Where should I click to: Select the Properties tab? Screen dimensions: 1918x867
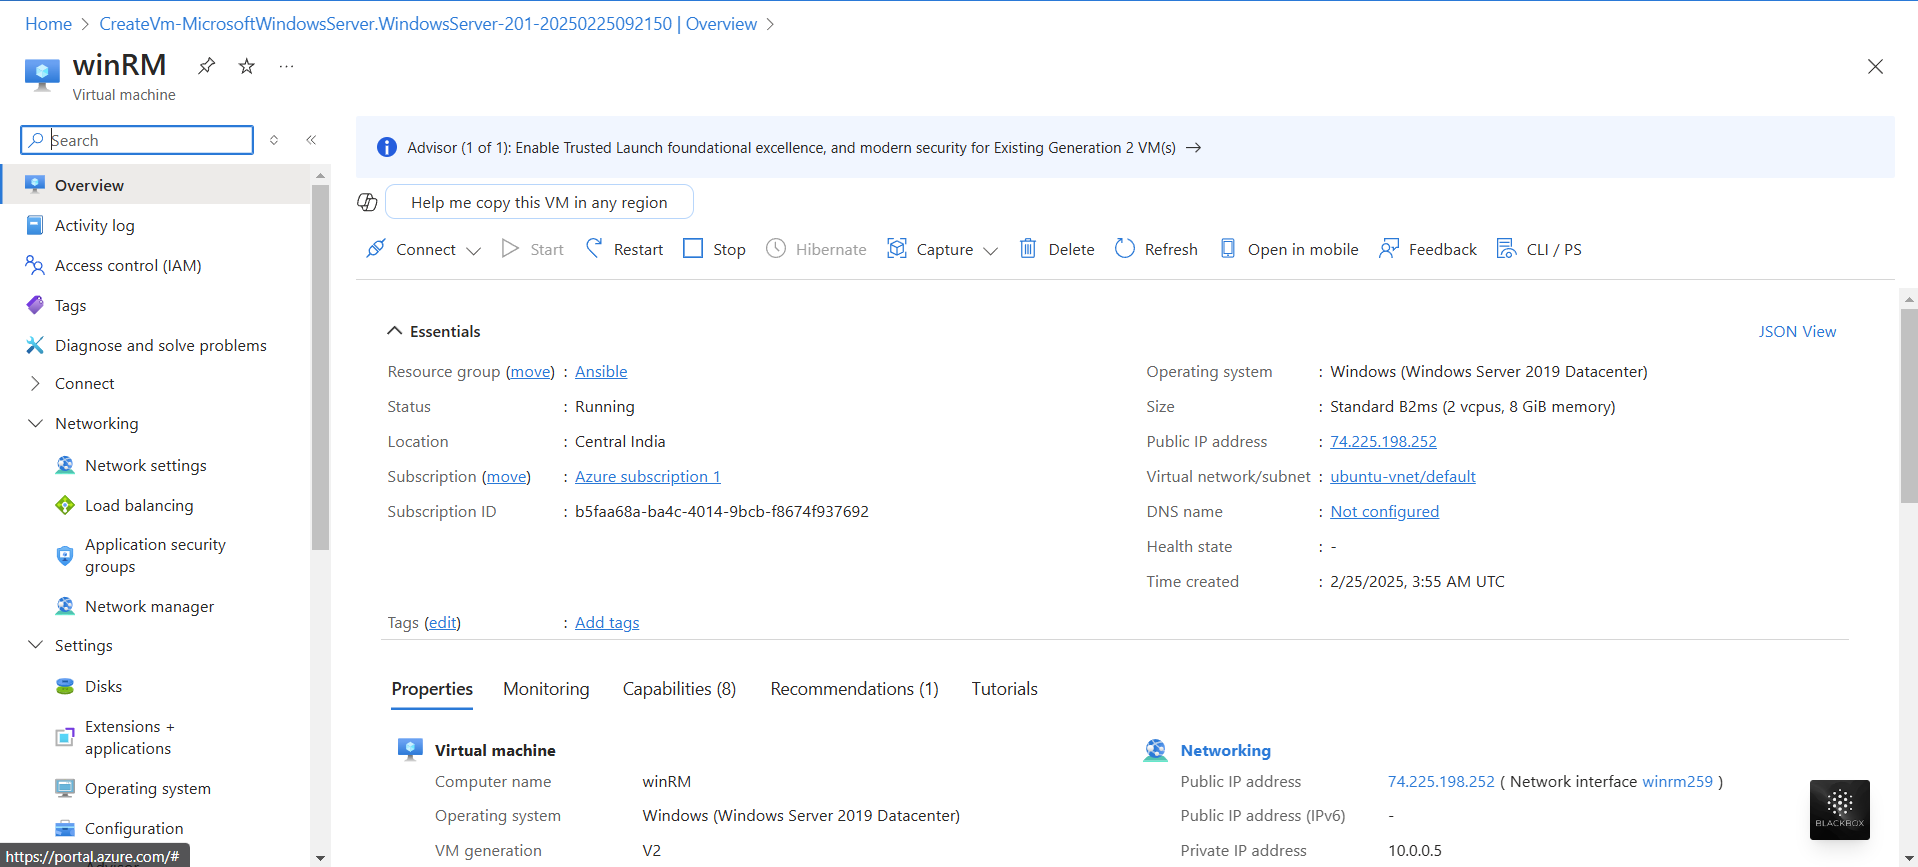[432, 689]
